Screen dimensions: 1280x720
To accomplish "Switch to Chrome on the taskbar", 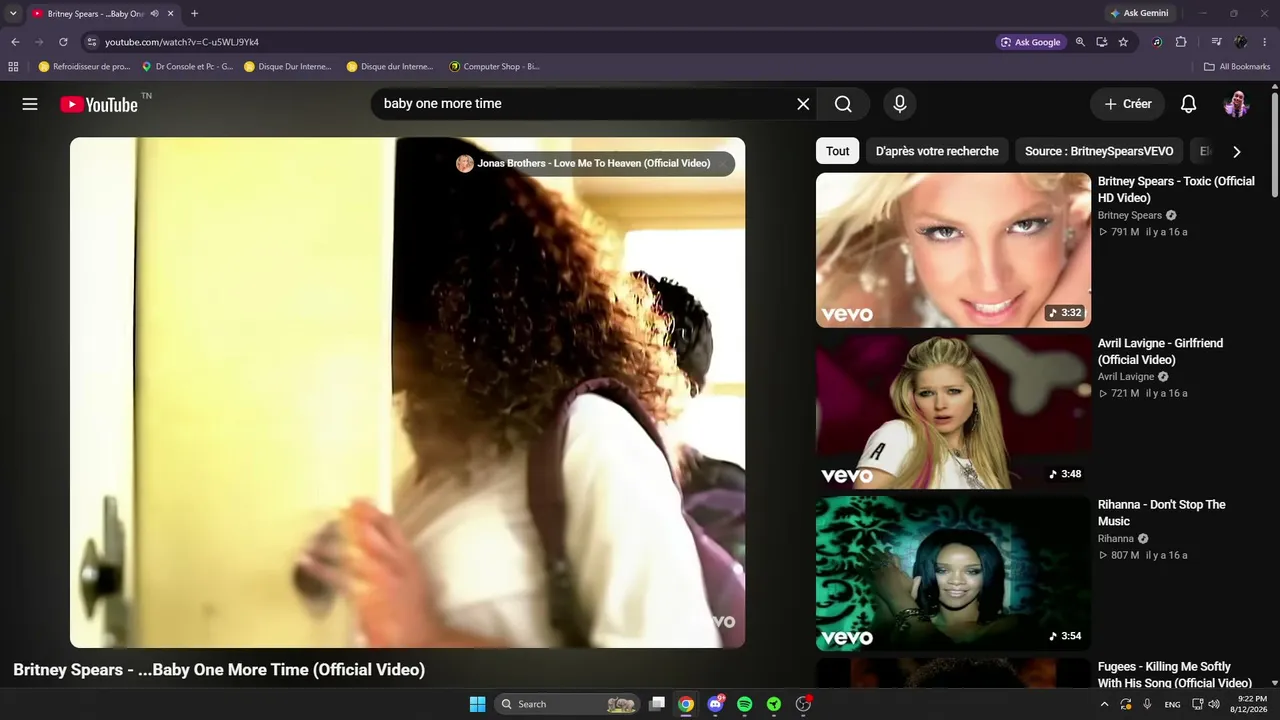I will 686,704.
